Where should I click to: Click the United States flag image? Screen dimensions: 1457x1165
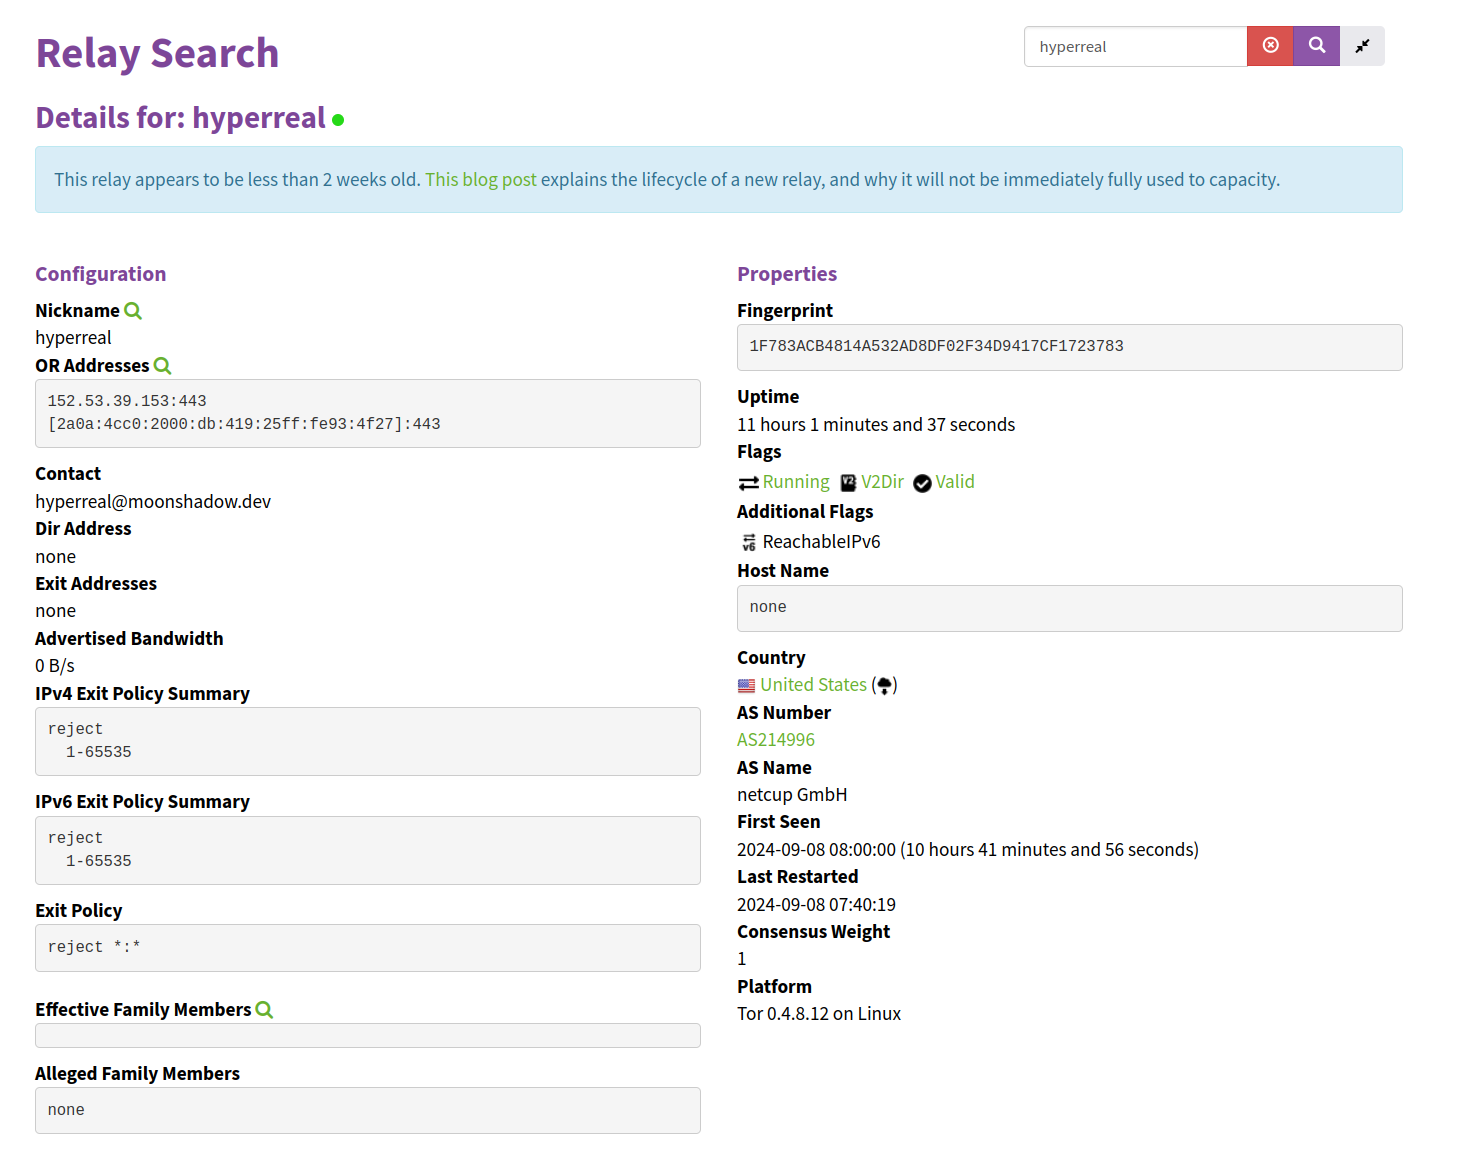[x=746, y=686]
